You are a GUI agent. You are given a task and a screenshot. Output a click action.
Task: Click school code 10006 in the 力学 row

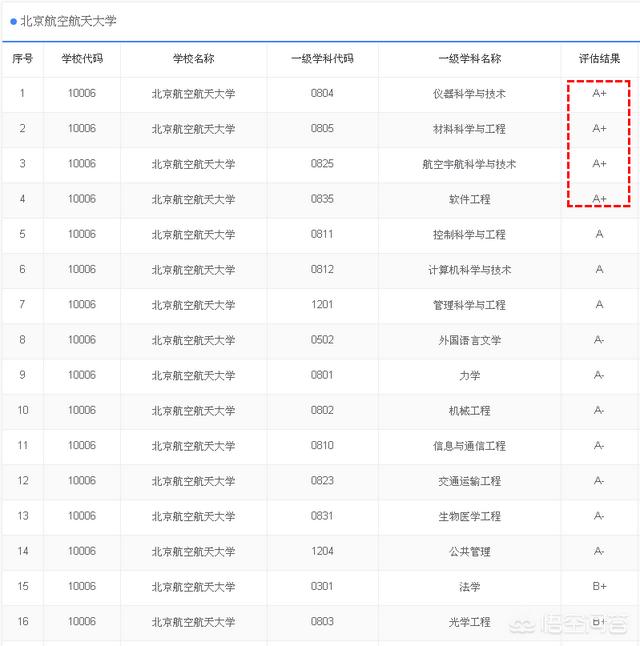(82, 375)
